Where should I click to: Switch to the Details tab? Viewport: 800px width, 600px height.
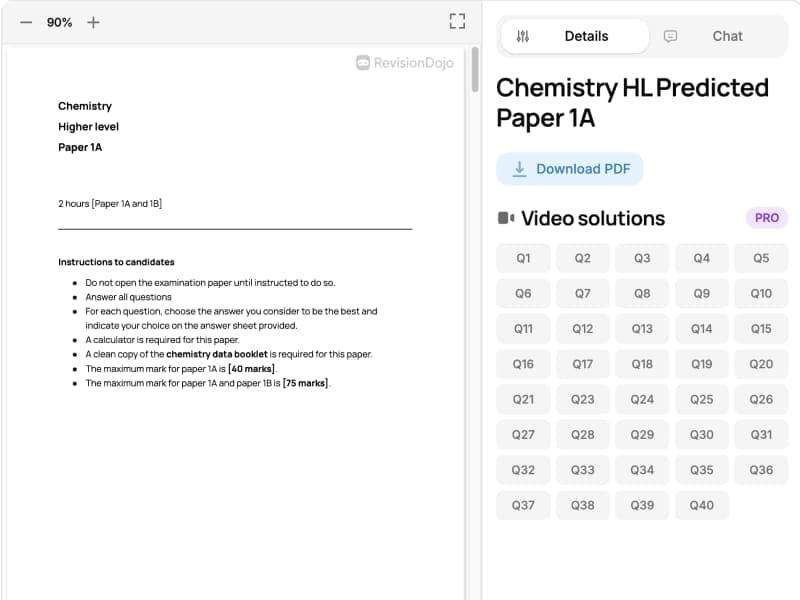586,36
